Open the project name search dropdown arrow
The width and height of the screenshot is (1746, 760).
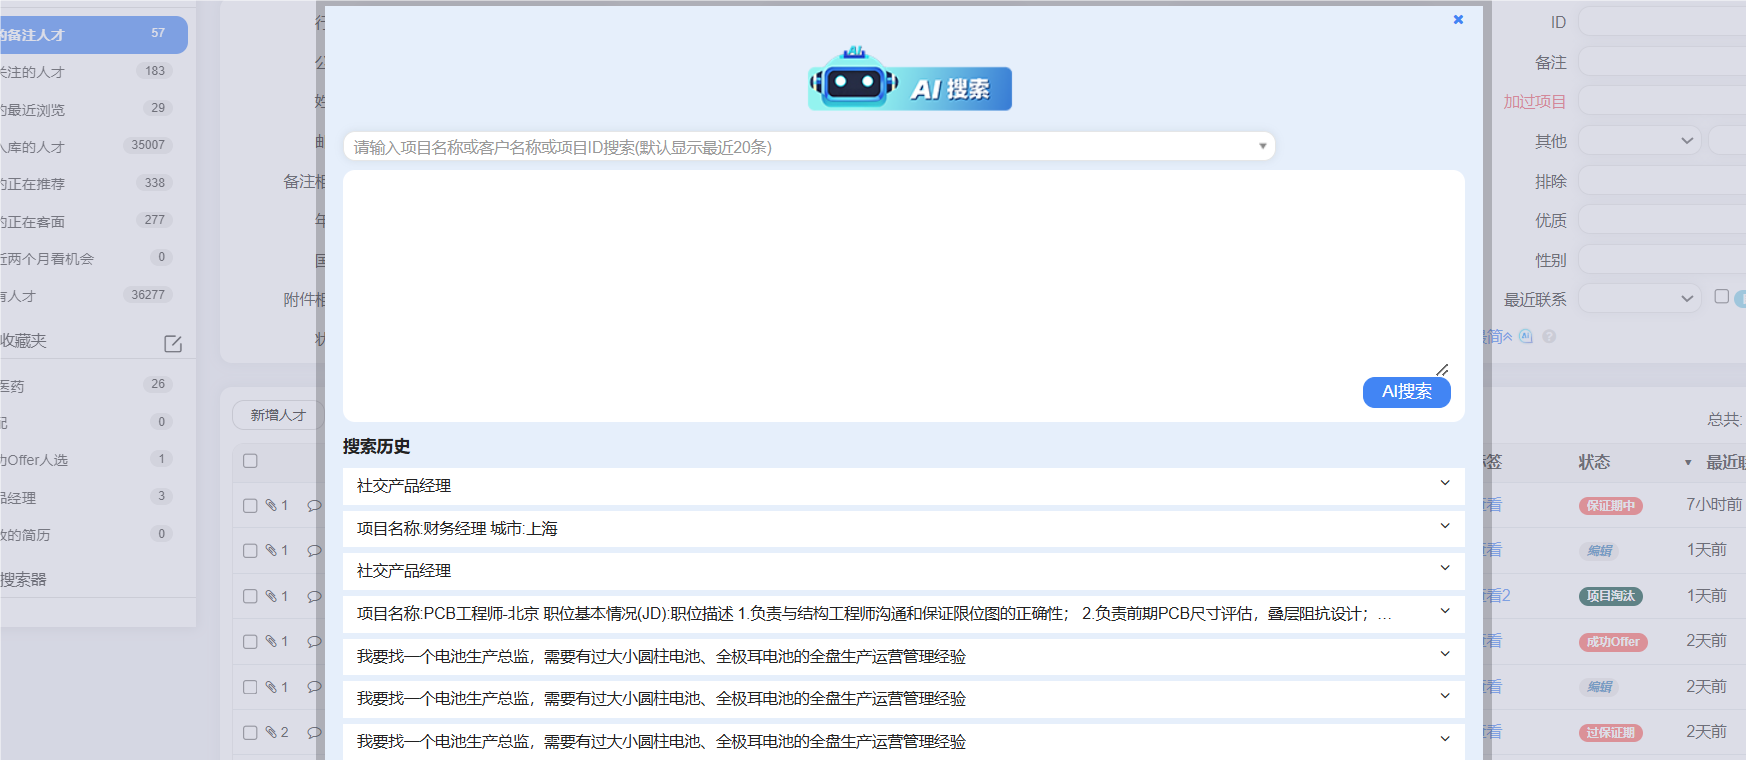click(x=1262, y=146)
